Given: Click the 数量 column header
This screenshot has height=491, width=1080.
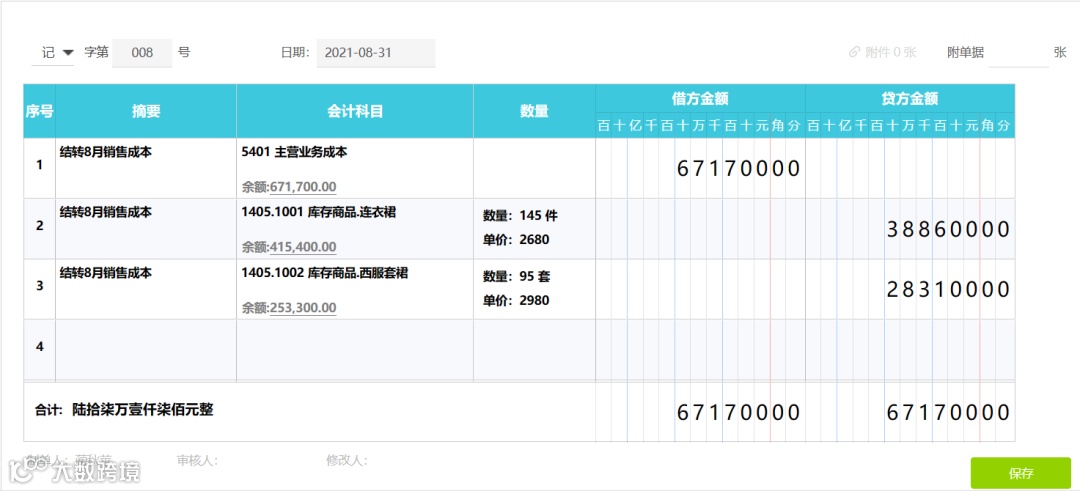Looking at the screenshot, I should [534, 111].
